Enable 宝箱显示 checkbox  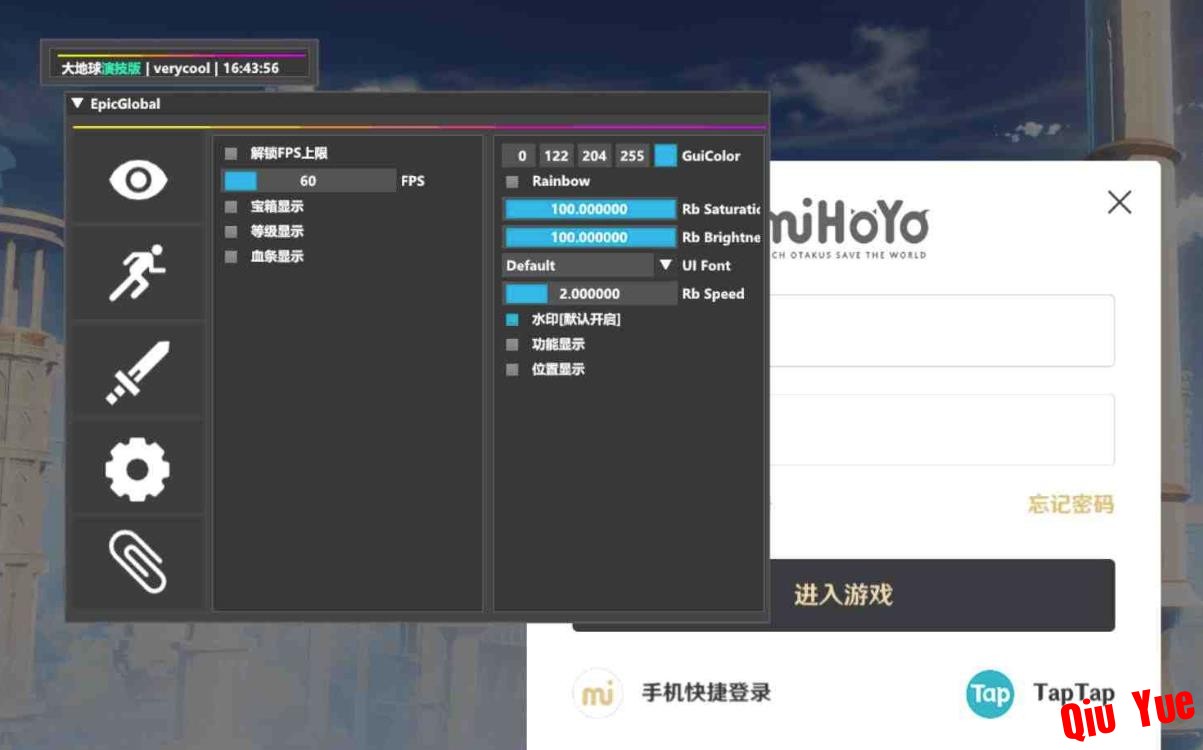231,207
